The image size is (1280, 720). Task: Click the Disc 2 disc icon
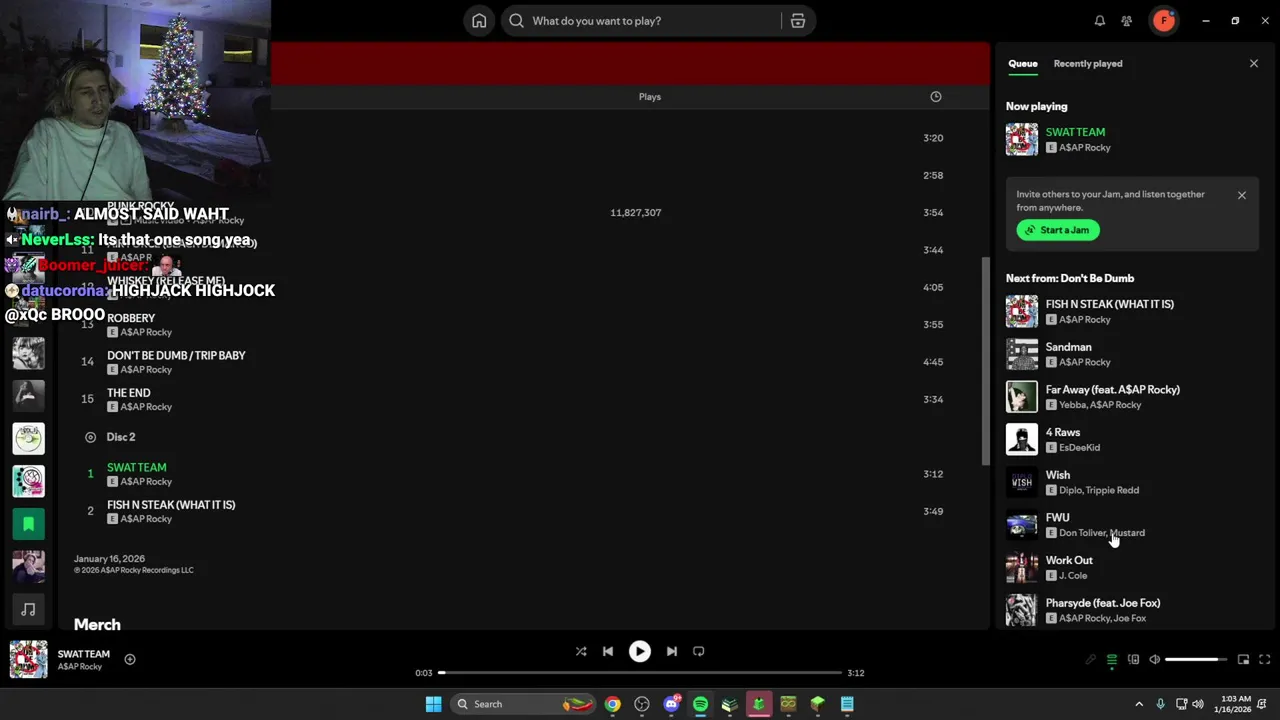(90, 437)
